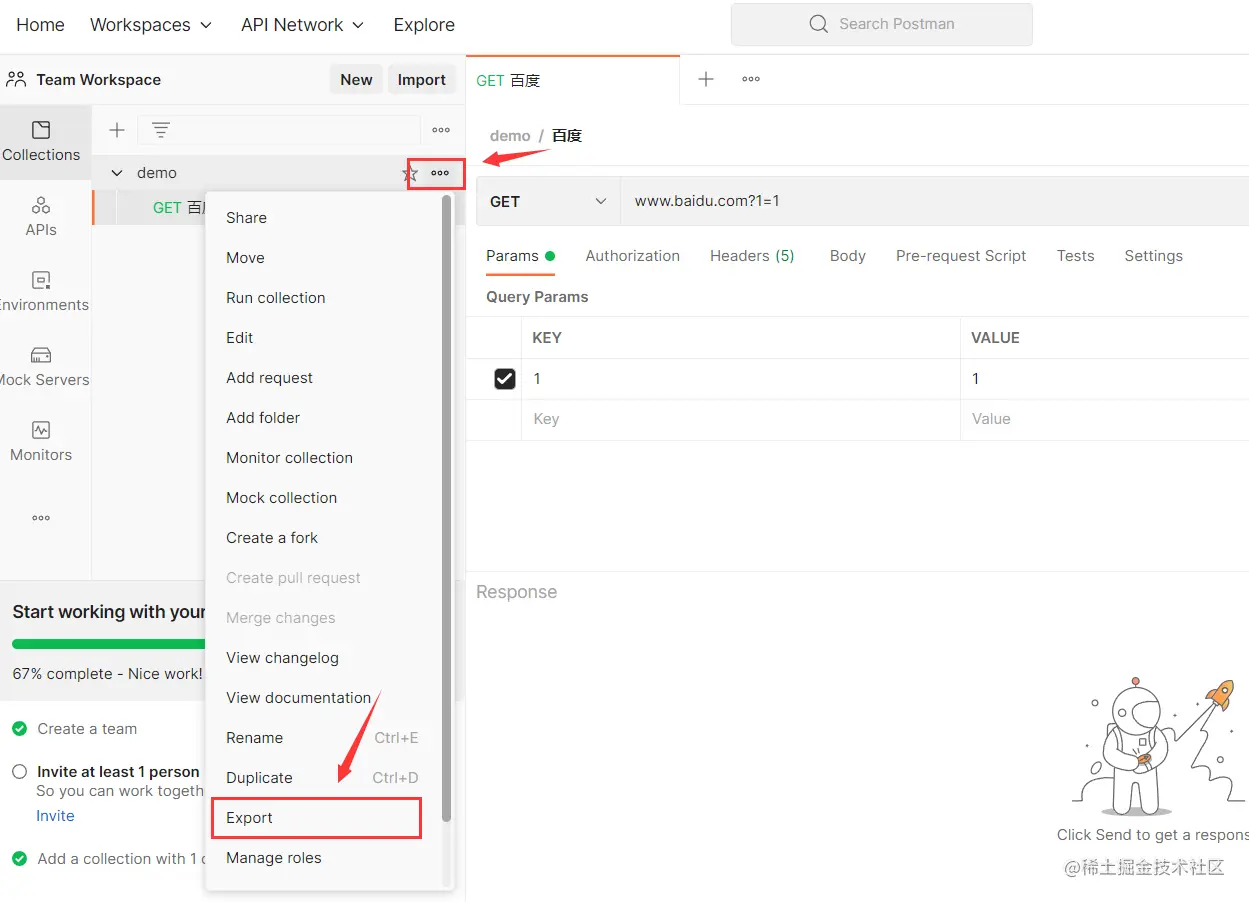1249x902 pixels.
Task: Select the GET 百度 request tab
Action: click(x=572, y=80)
